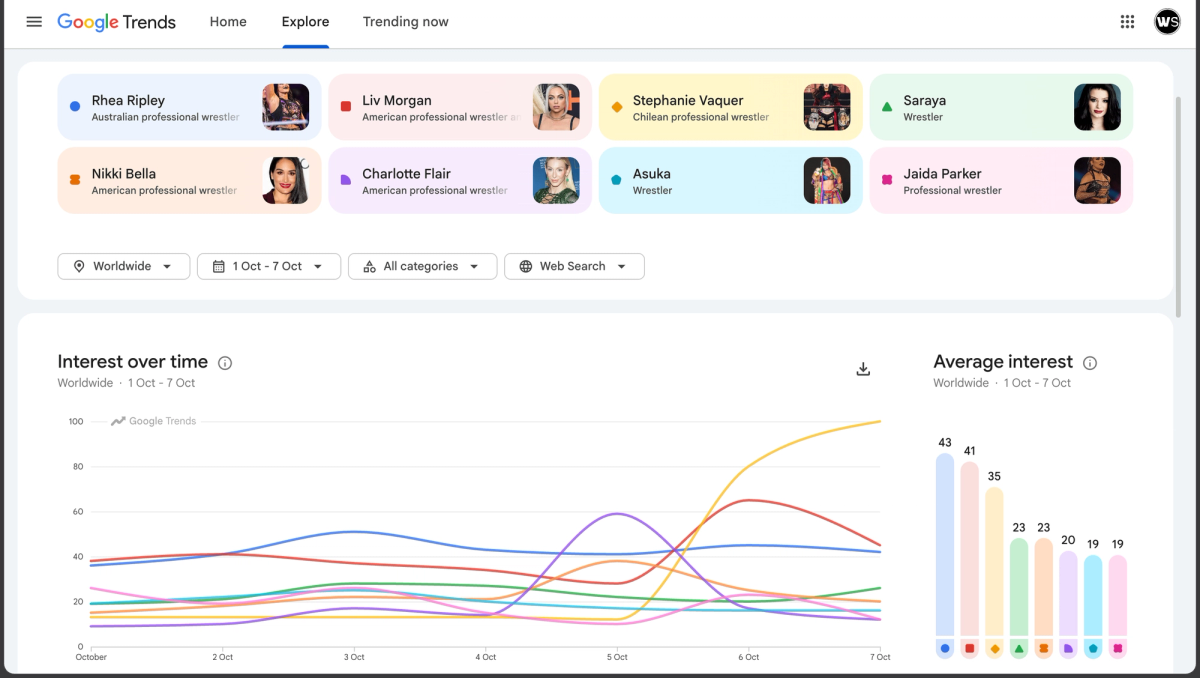Click the Average interest bar labeled 43
The image size is (1200, 678).
[x=945, y=544]
